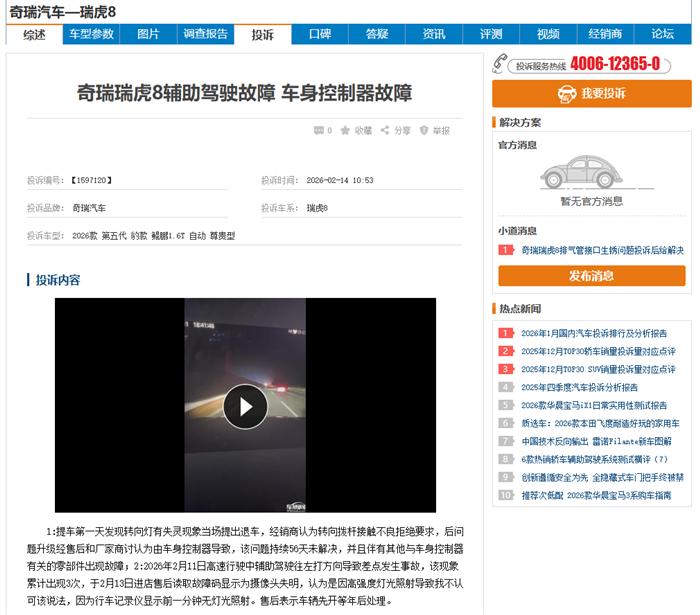The width and height of the screenshot is (700, 615).
Task: Click the comment count icon
Action: (317, 130)
